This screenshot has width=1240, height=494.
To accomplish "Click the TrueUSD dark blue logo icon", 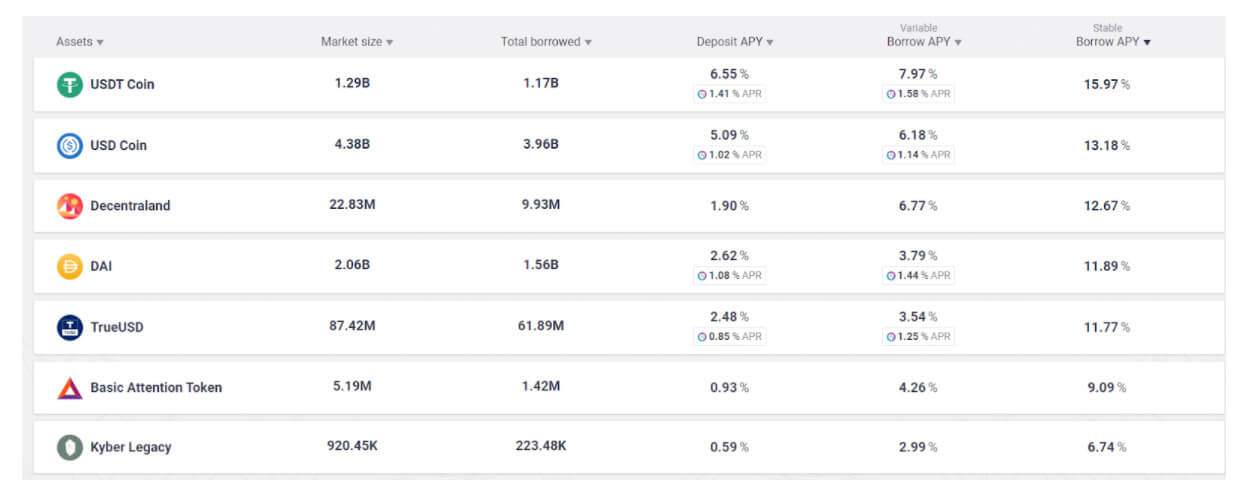I will tap(70, 327).
